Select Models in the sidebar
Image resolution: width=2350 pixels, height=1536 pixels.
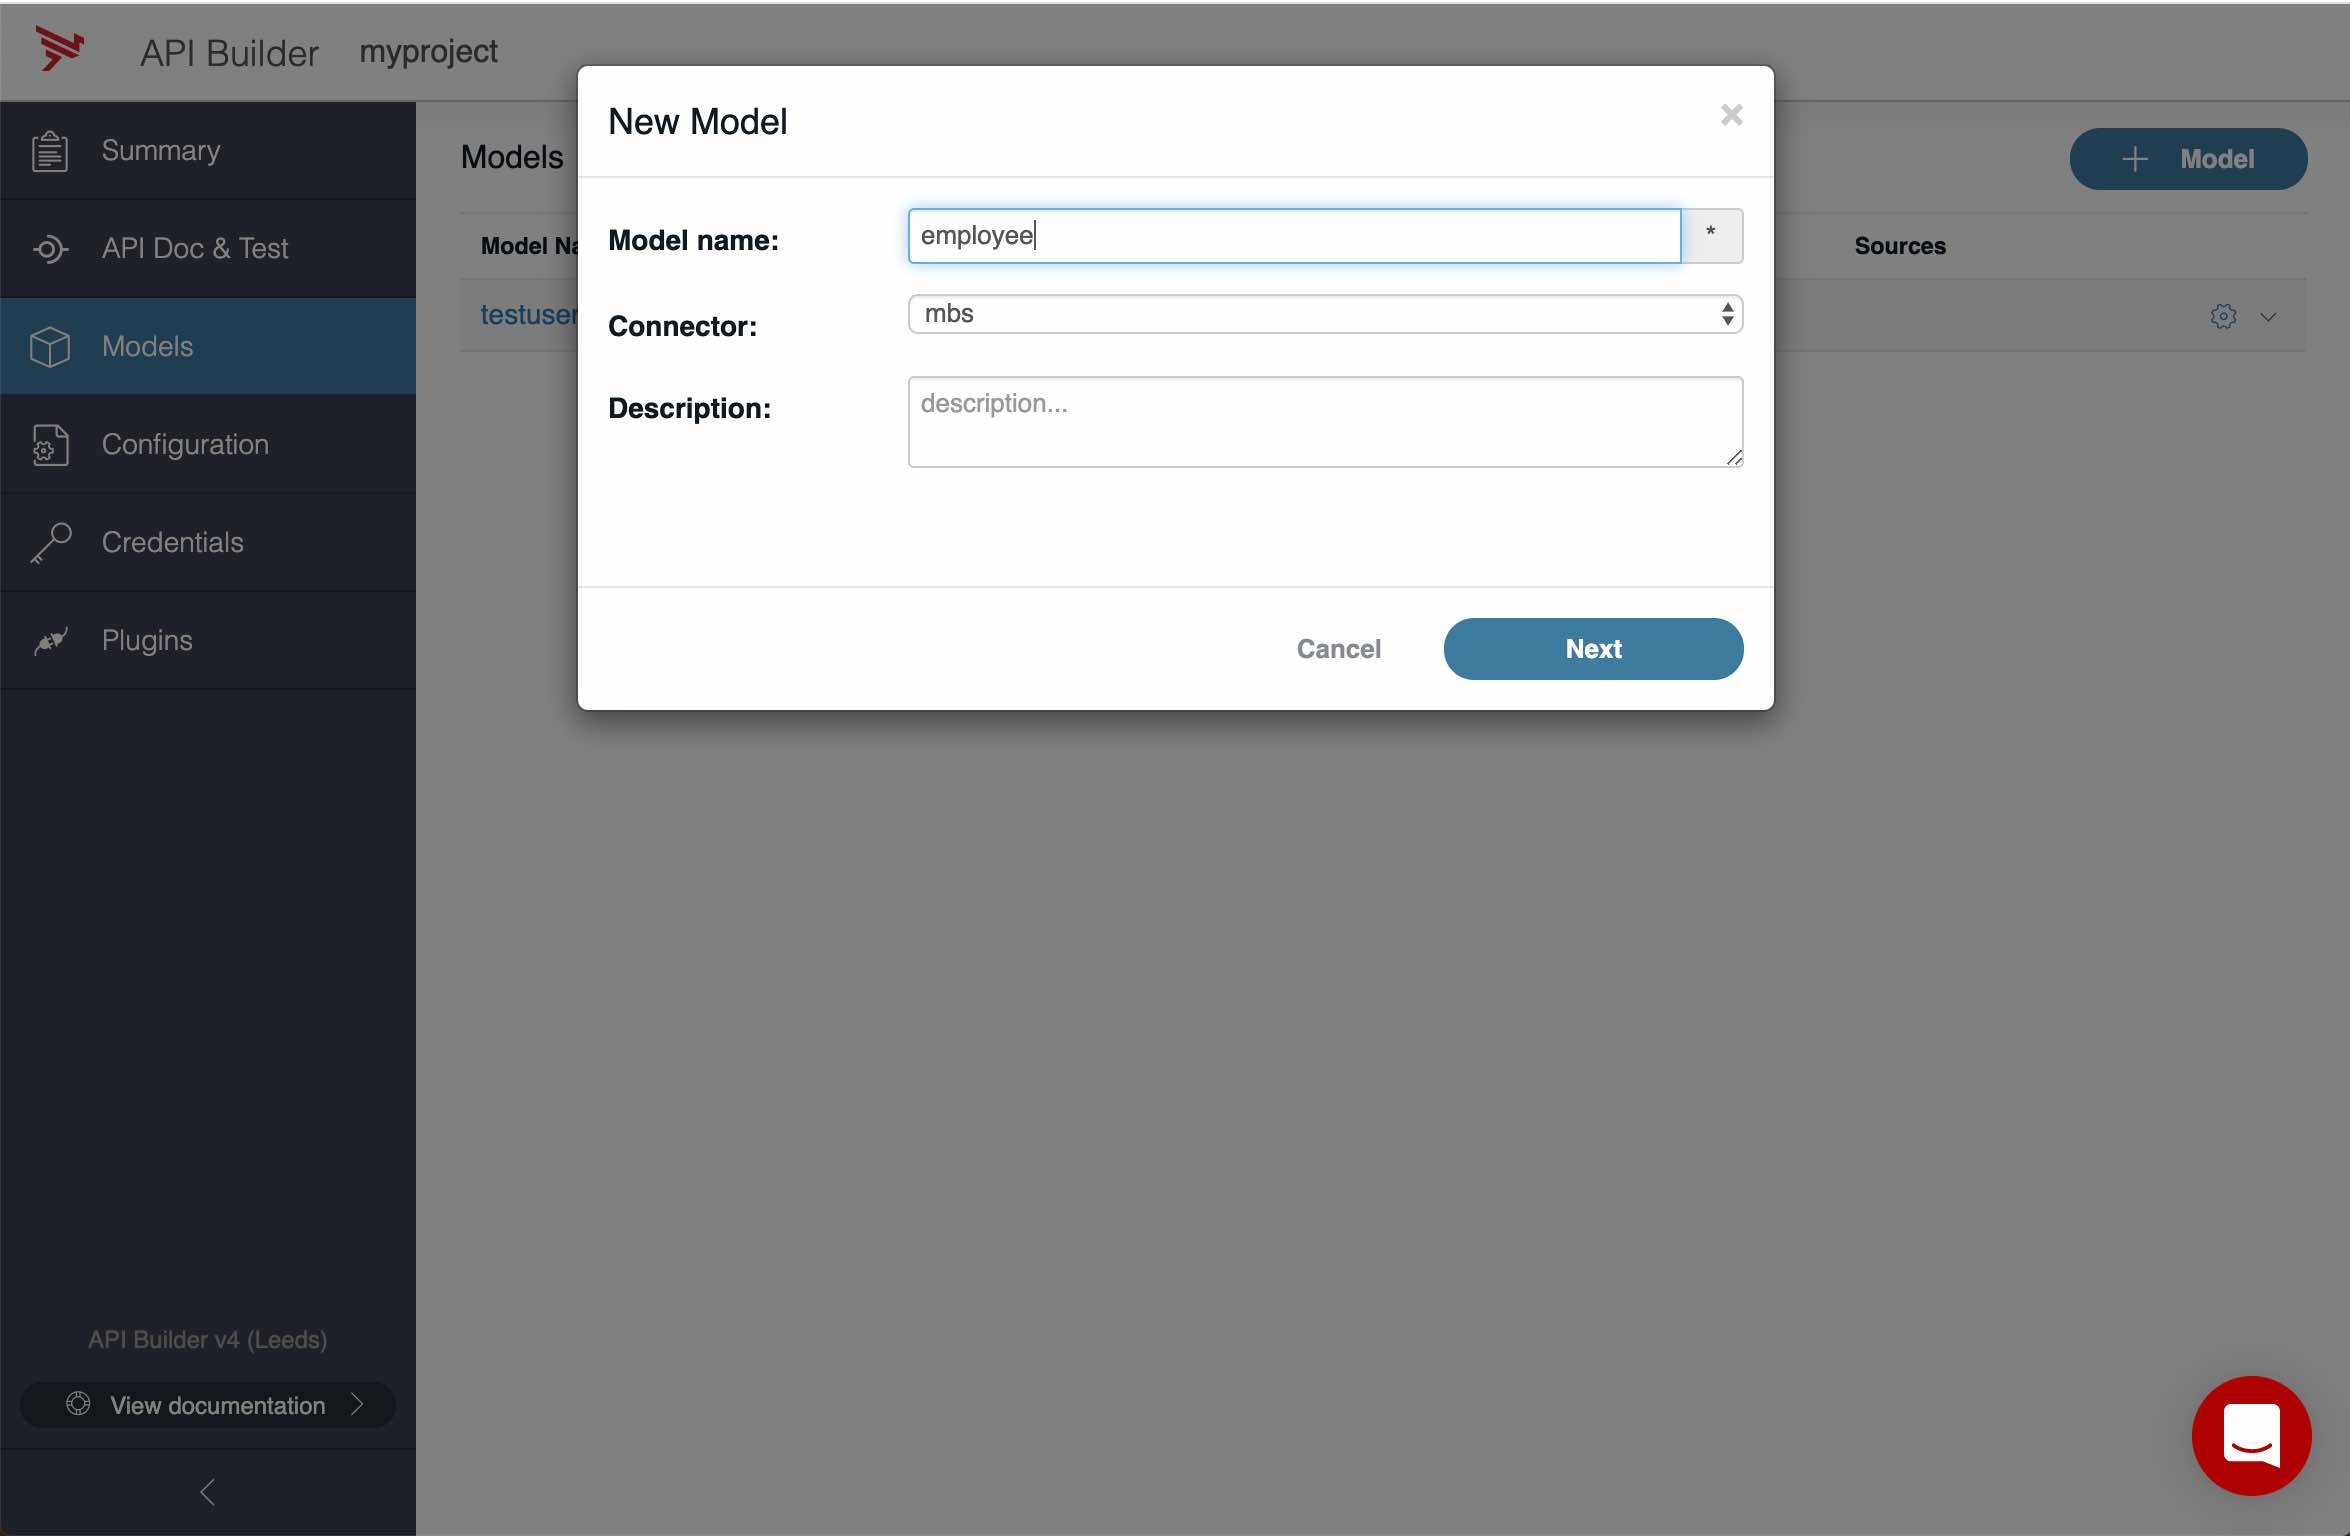pos(208,347)
